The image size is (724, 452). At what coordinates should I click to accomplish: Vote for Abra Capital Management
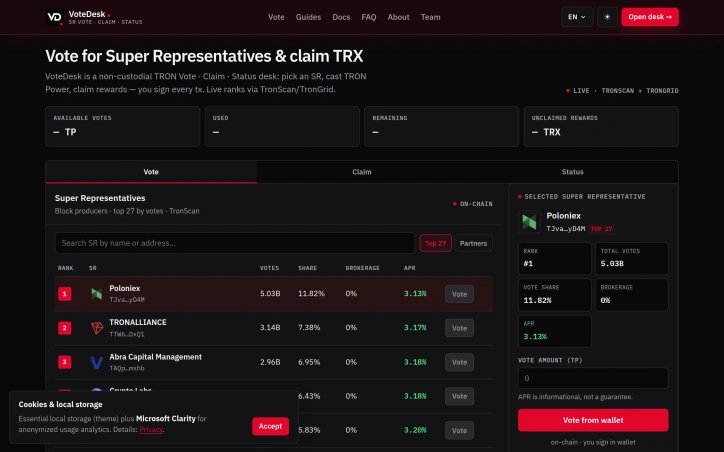click(x=459, y=362)
